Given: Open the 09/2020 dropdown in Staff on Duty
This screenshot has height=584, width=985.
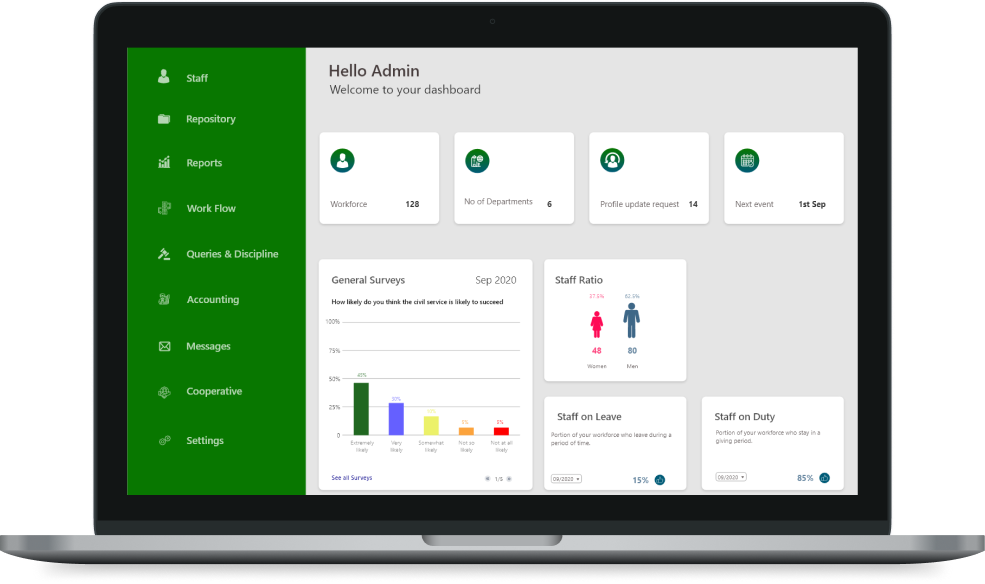Looking at the screenshot, I should click(x=731, y=479).
